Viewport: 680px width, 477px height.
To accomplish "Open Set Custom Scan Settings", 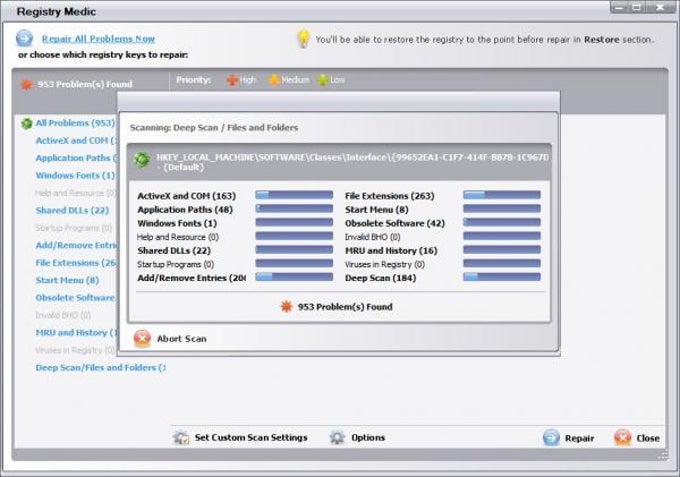I will point(251,438).
